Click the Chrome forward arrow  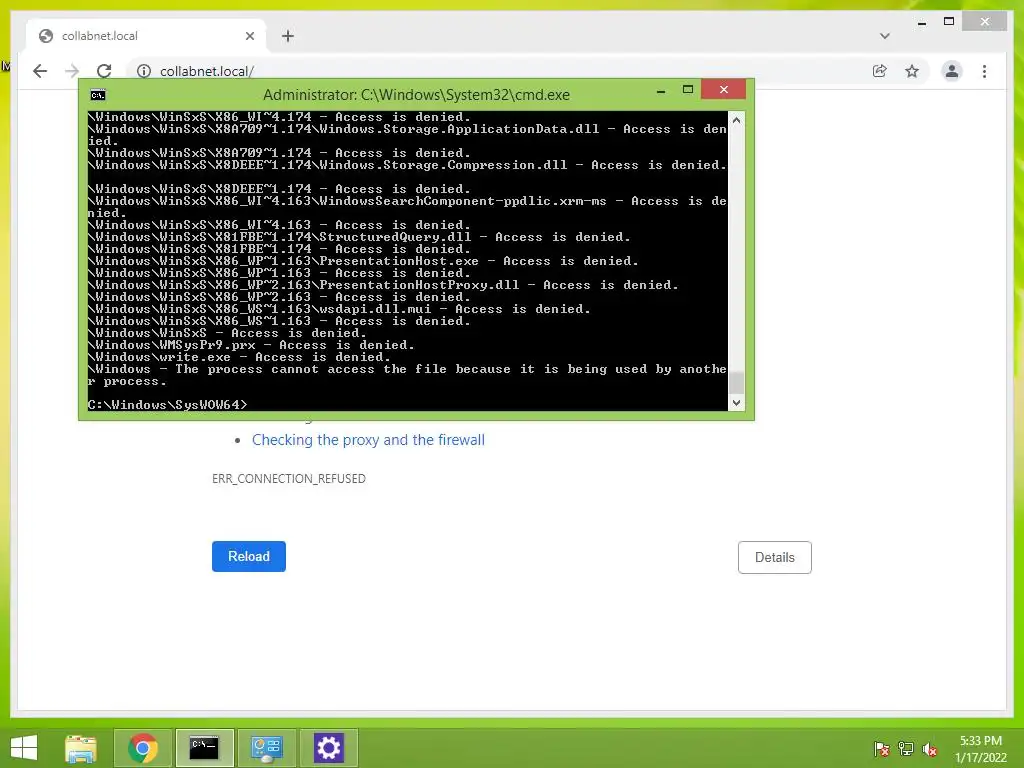click(x=72, y=71)
